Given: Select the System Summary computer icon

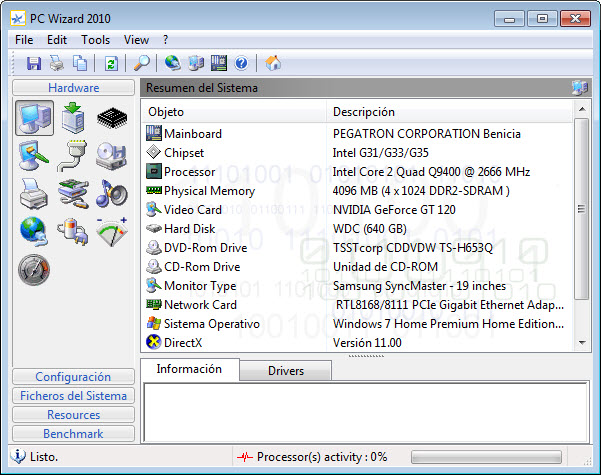Looking at the screenshot, I should [x=34, y=118].
